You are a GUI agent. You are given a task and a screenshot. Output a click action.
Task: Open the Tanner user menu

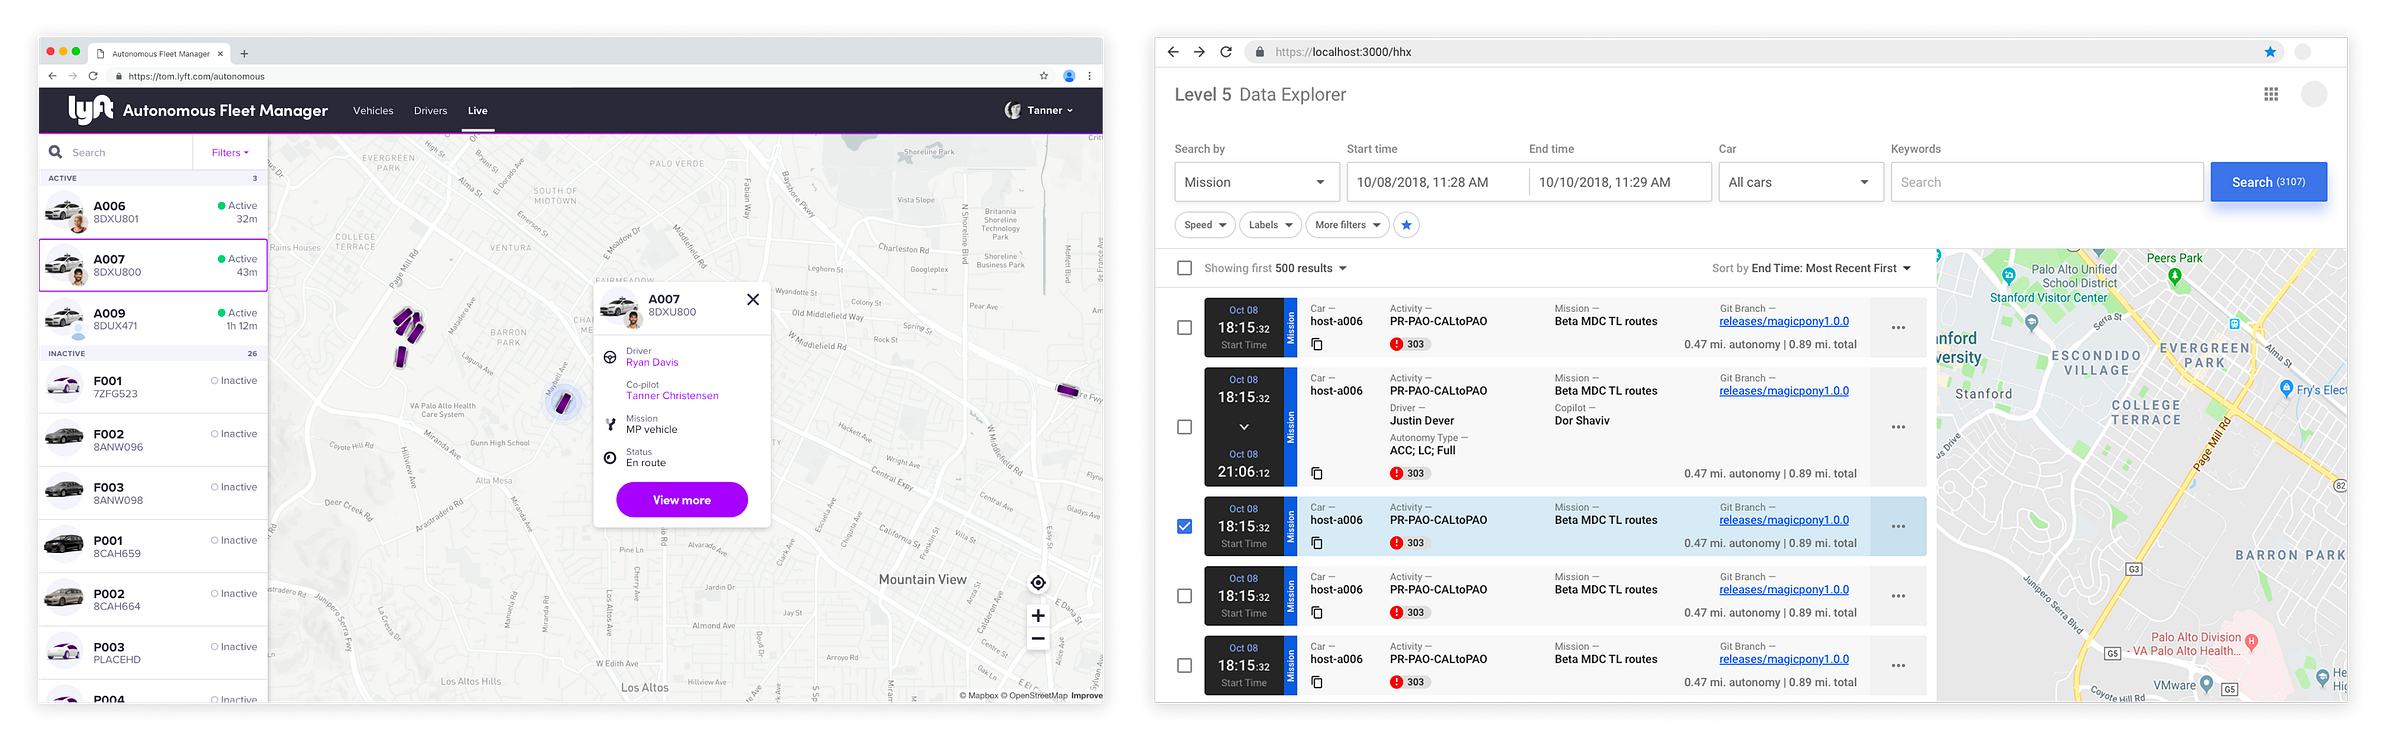tap(1039, 110)
